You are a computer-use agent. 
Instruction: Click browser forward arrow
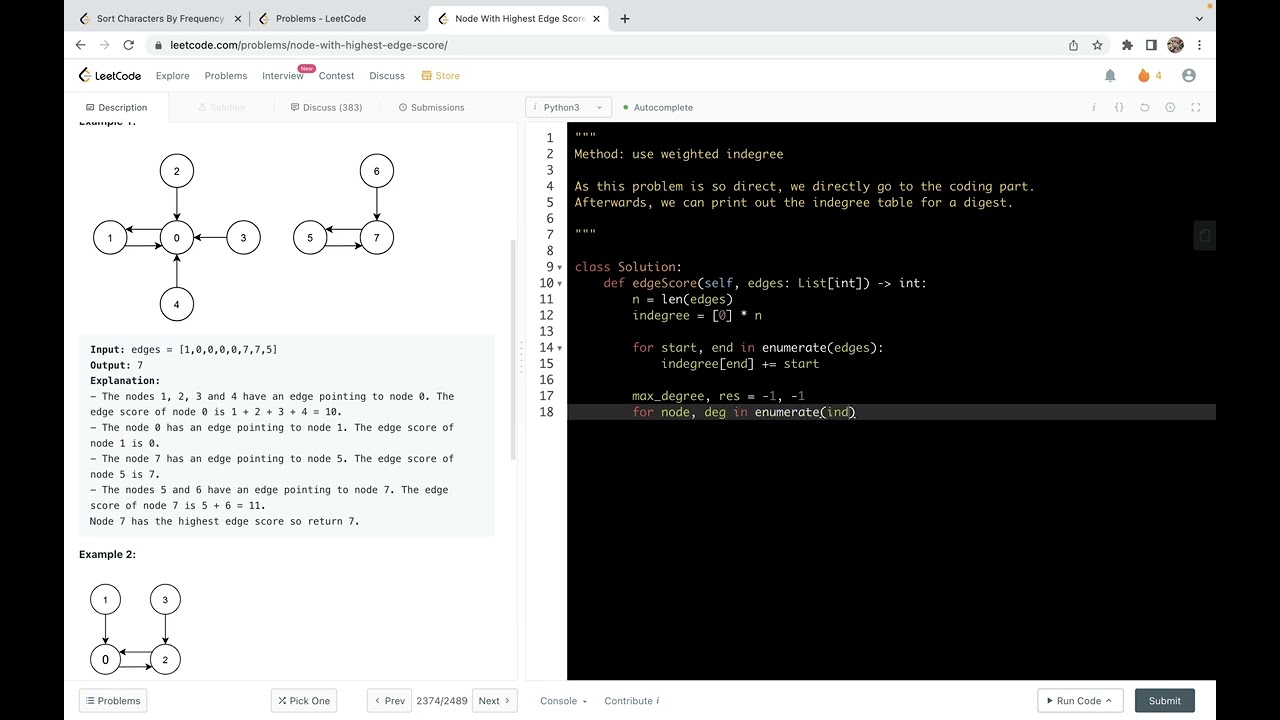click(x=105, y=45)
